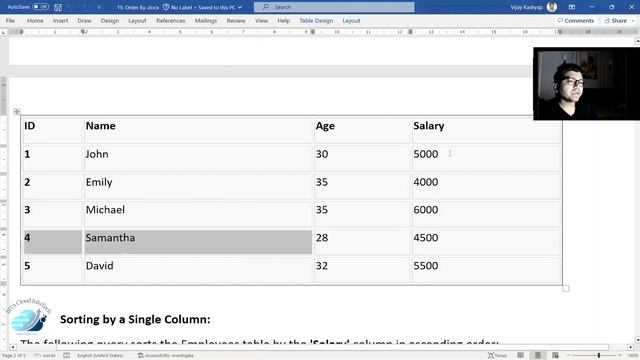The width and height of the screenshot is (640, 360).
Task: Click inside the Search box
Action: click(334, 7)
